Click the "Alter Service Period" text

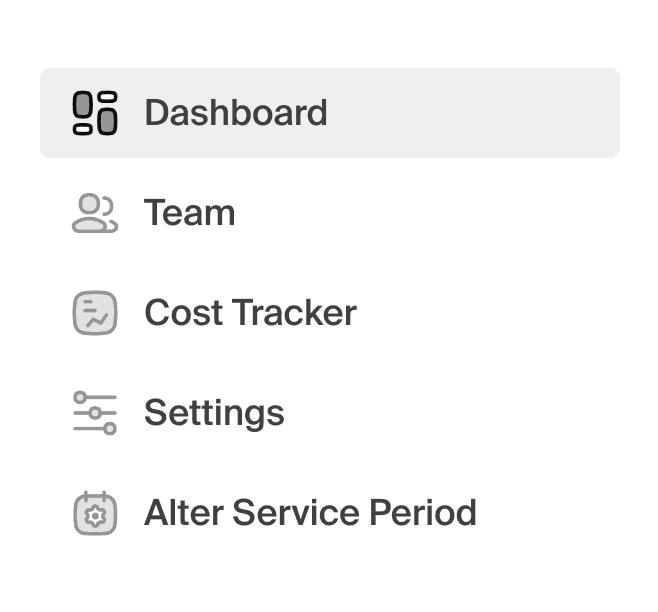[311, 513]
